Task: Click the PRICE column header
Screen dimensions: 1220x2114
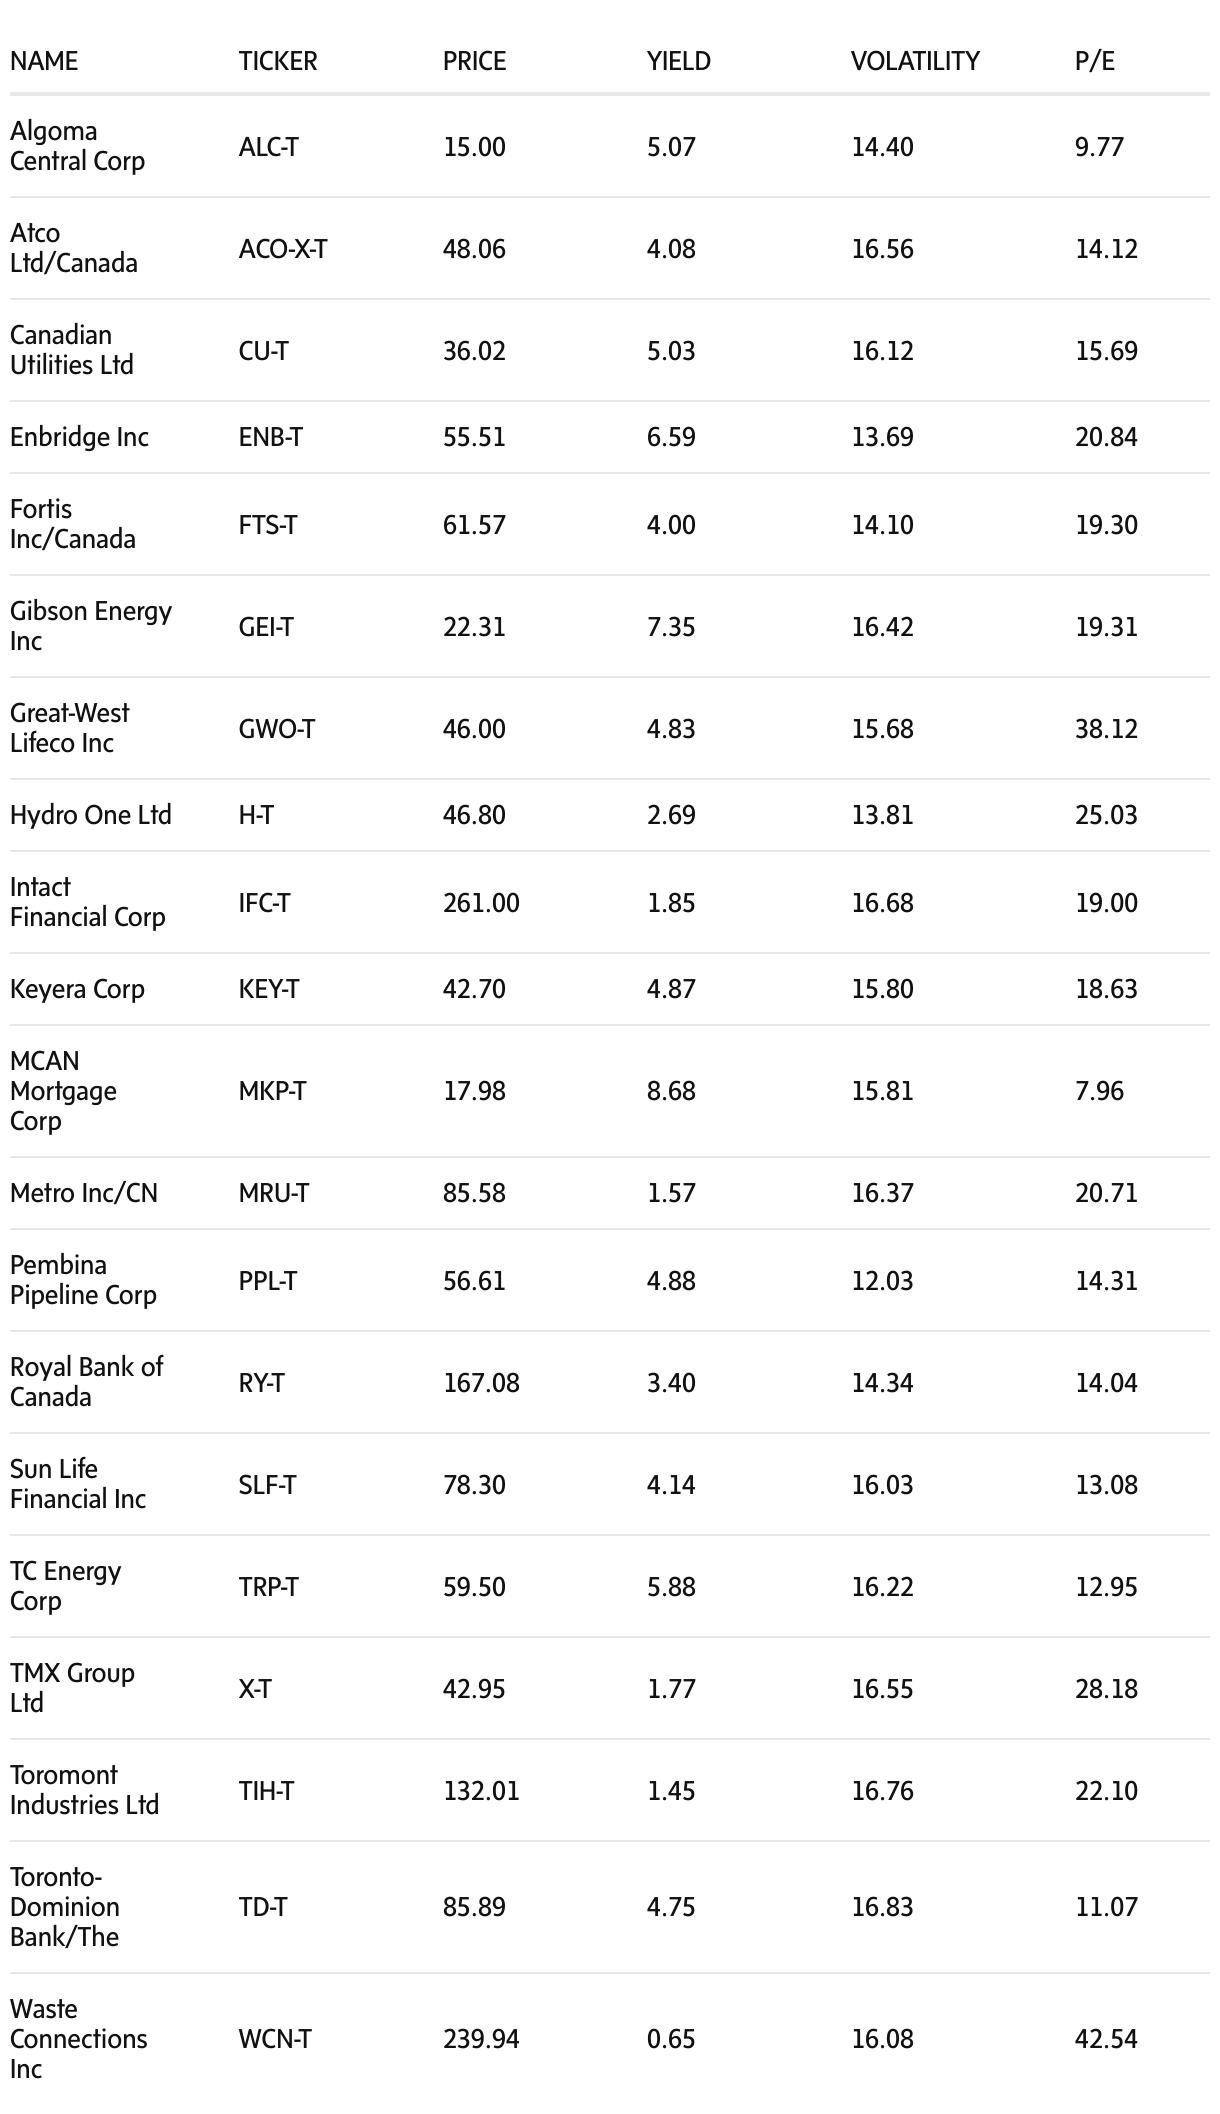Action: [475, 61]
